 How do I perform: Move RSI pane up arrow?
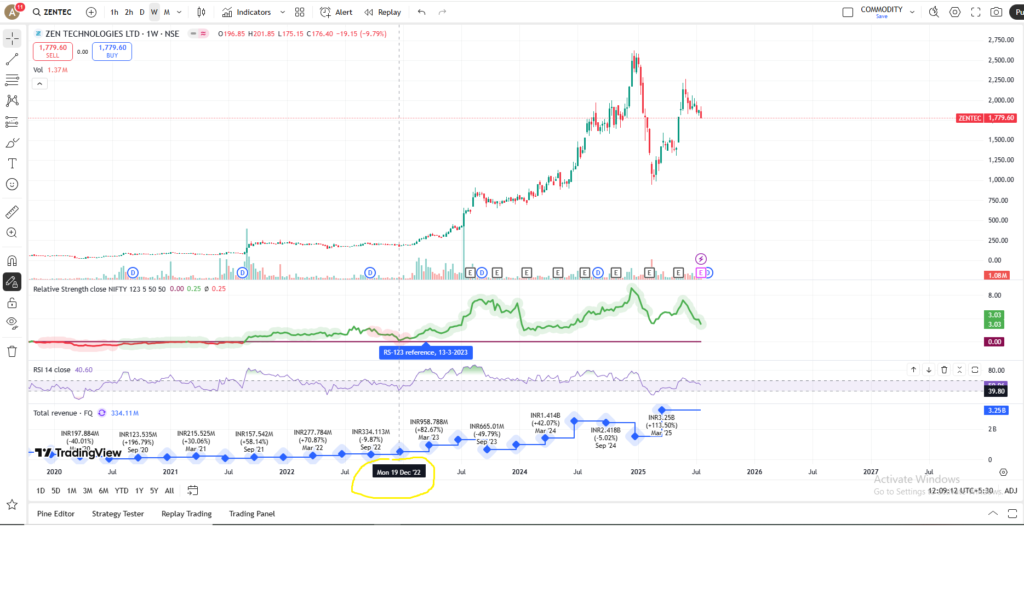point(913,369)
